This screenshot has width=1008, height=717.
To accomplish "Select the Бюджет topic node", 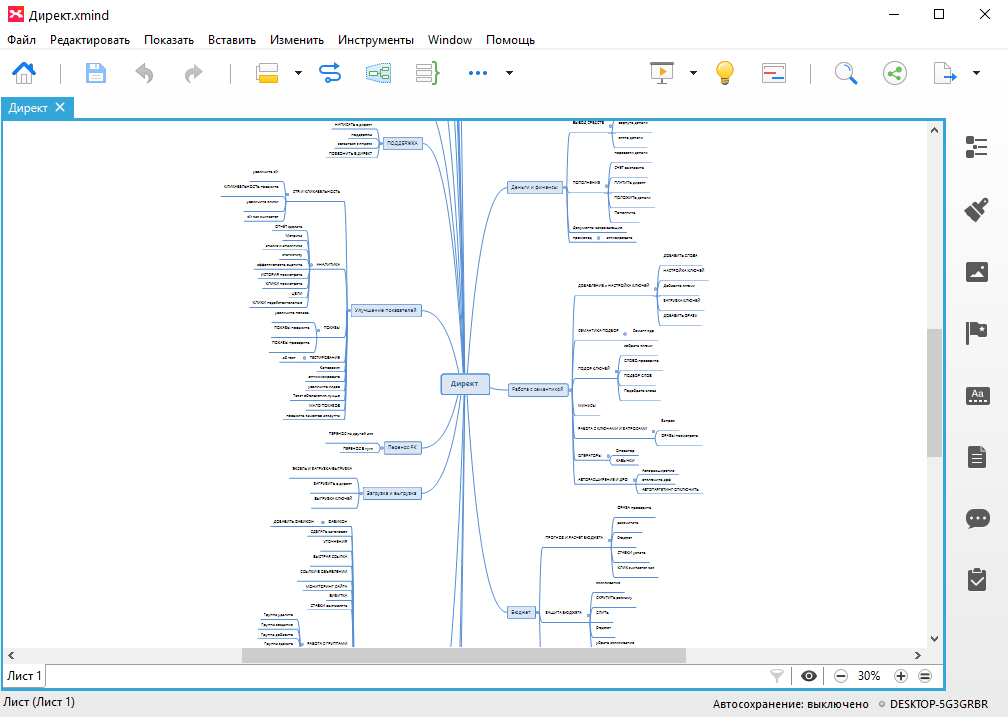I will click(x=521, y=612).
